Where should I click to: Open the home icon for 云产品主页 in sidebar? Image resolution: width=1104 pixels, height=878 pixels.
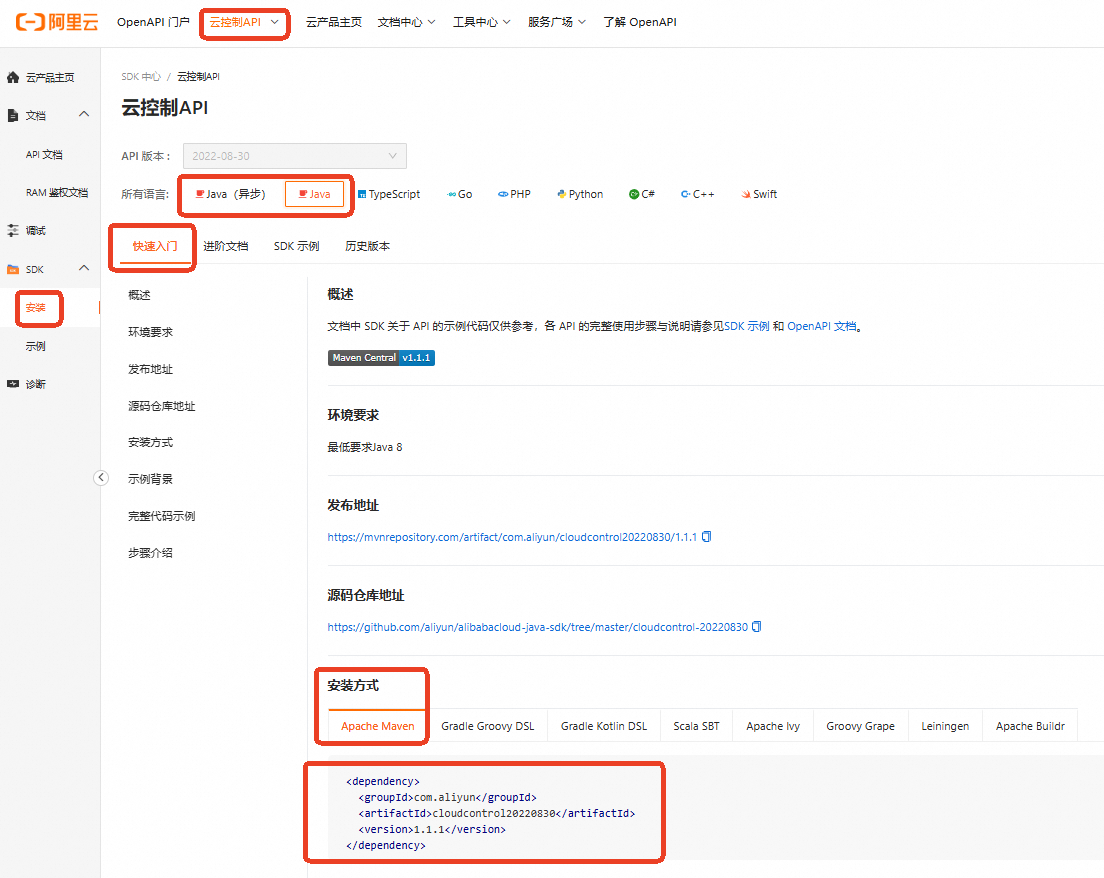coord(13,77)
